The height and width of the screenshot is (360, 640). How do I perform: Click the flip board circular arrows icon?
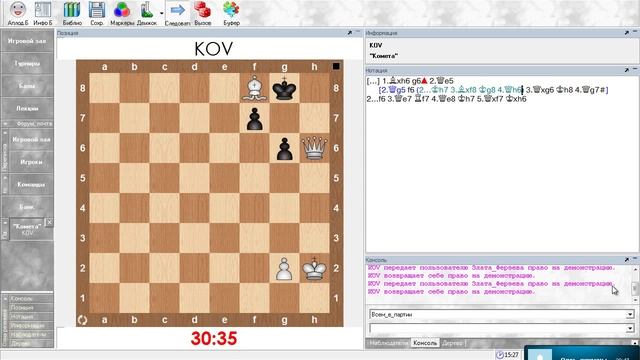[82, 320]
